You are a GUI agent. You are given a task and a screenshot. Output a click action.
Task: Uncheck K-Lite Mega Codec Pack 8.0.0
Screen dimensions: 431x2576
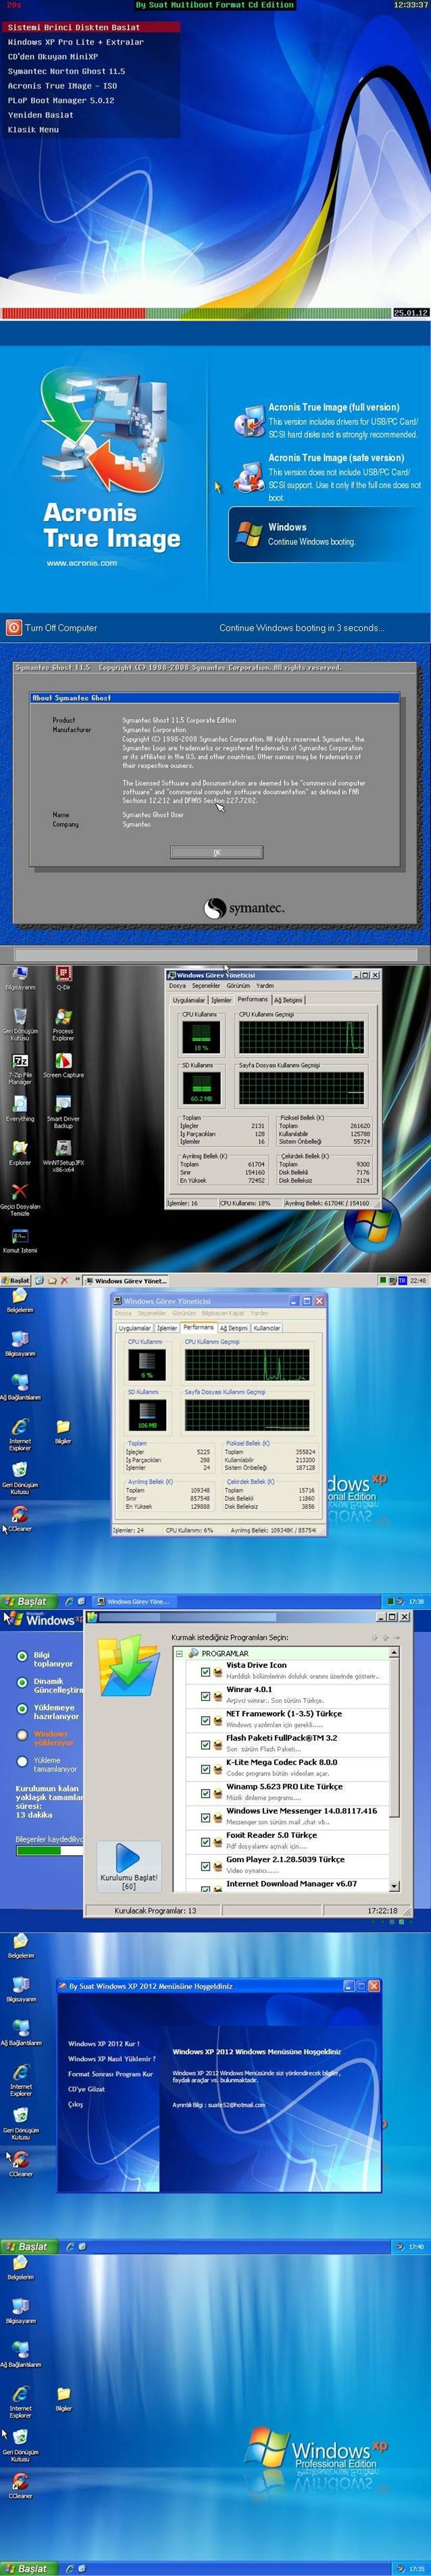pos(205,1769)
